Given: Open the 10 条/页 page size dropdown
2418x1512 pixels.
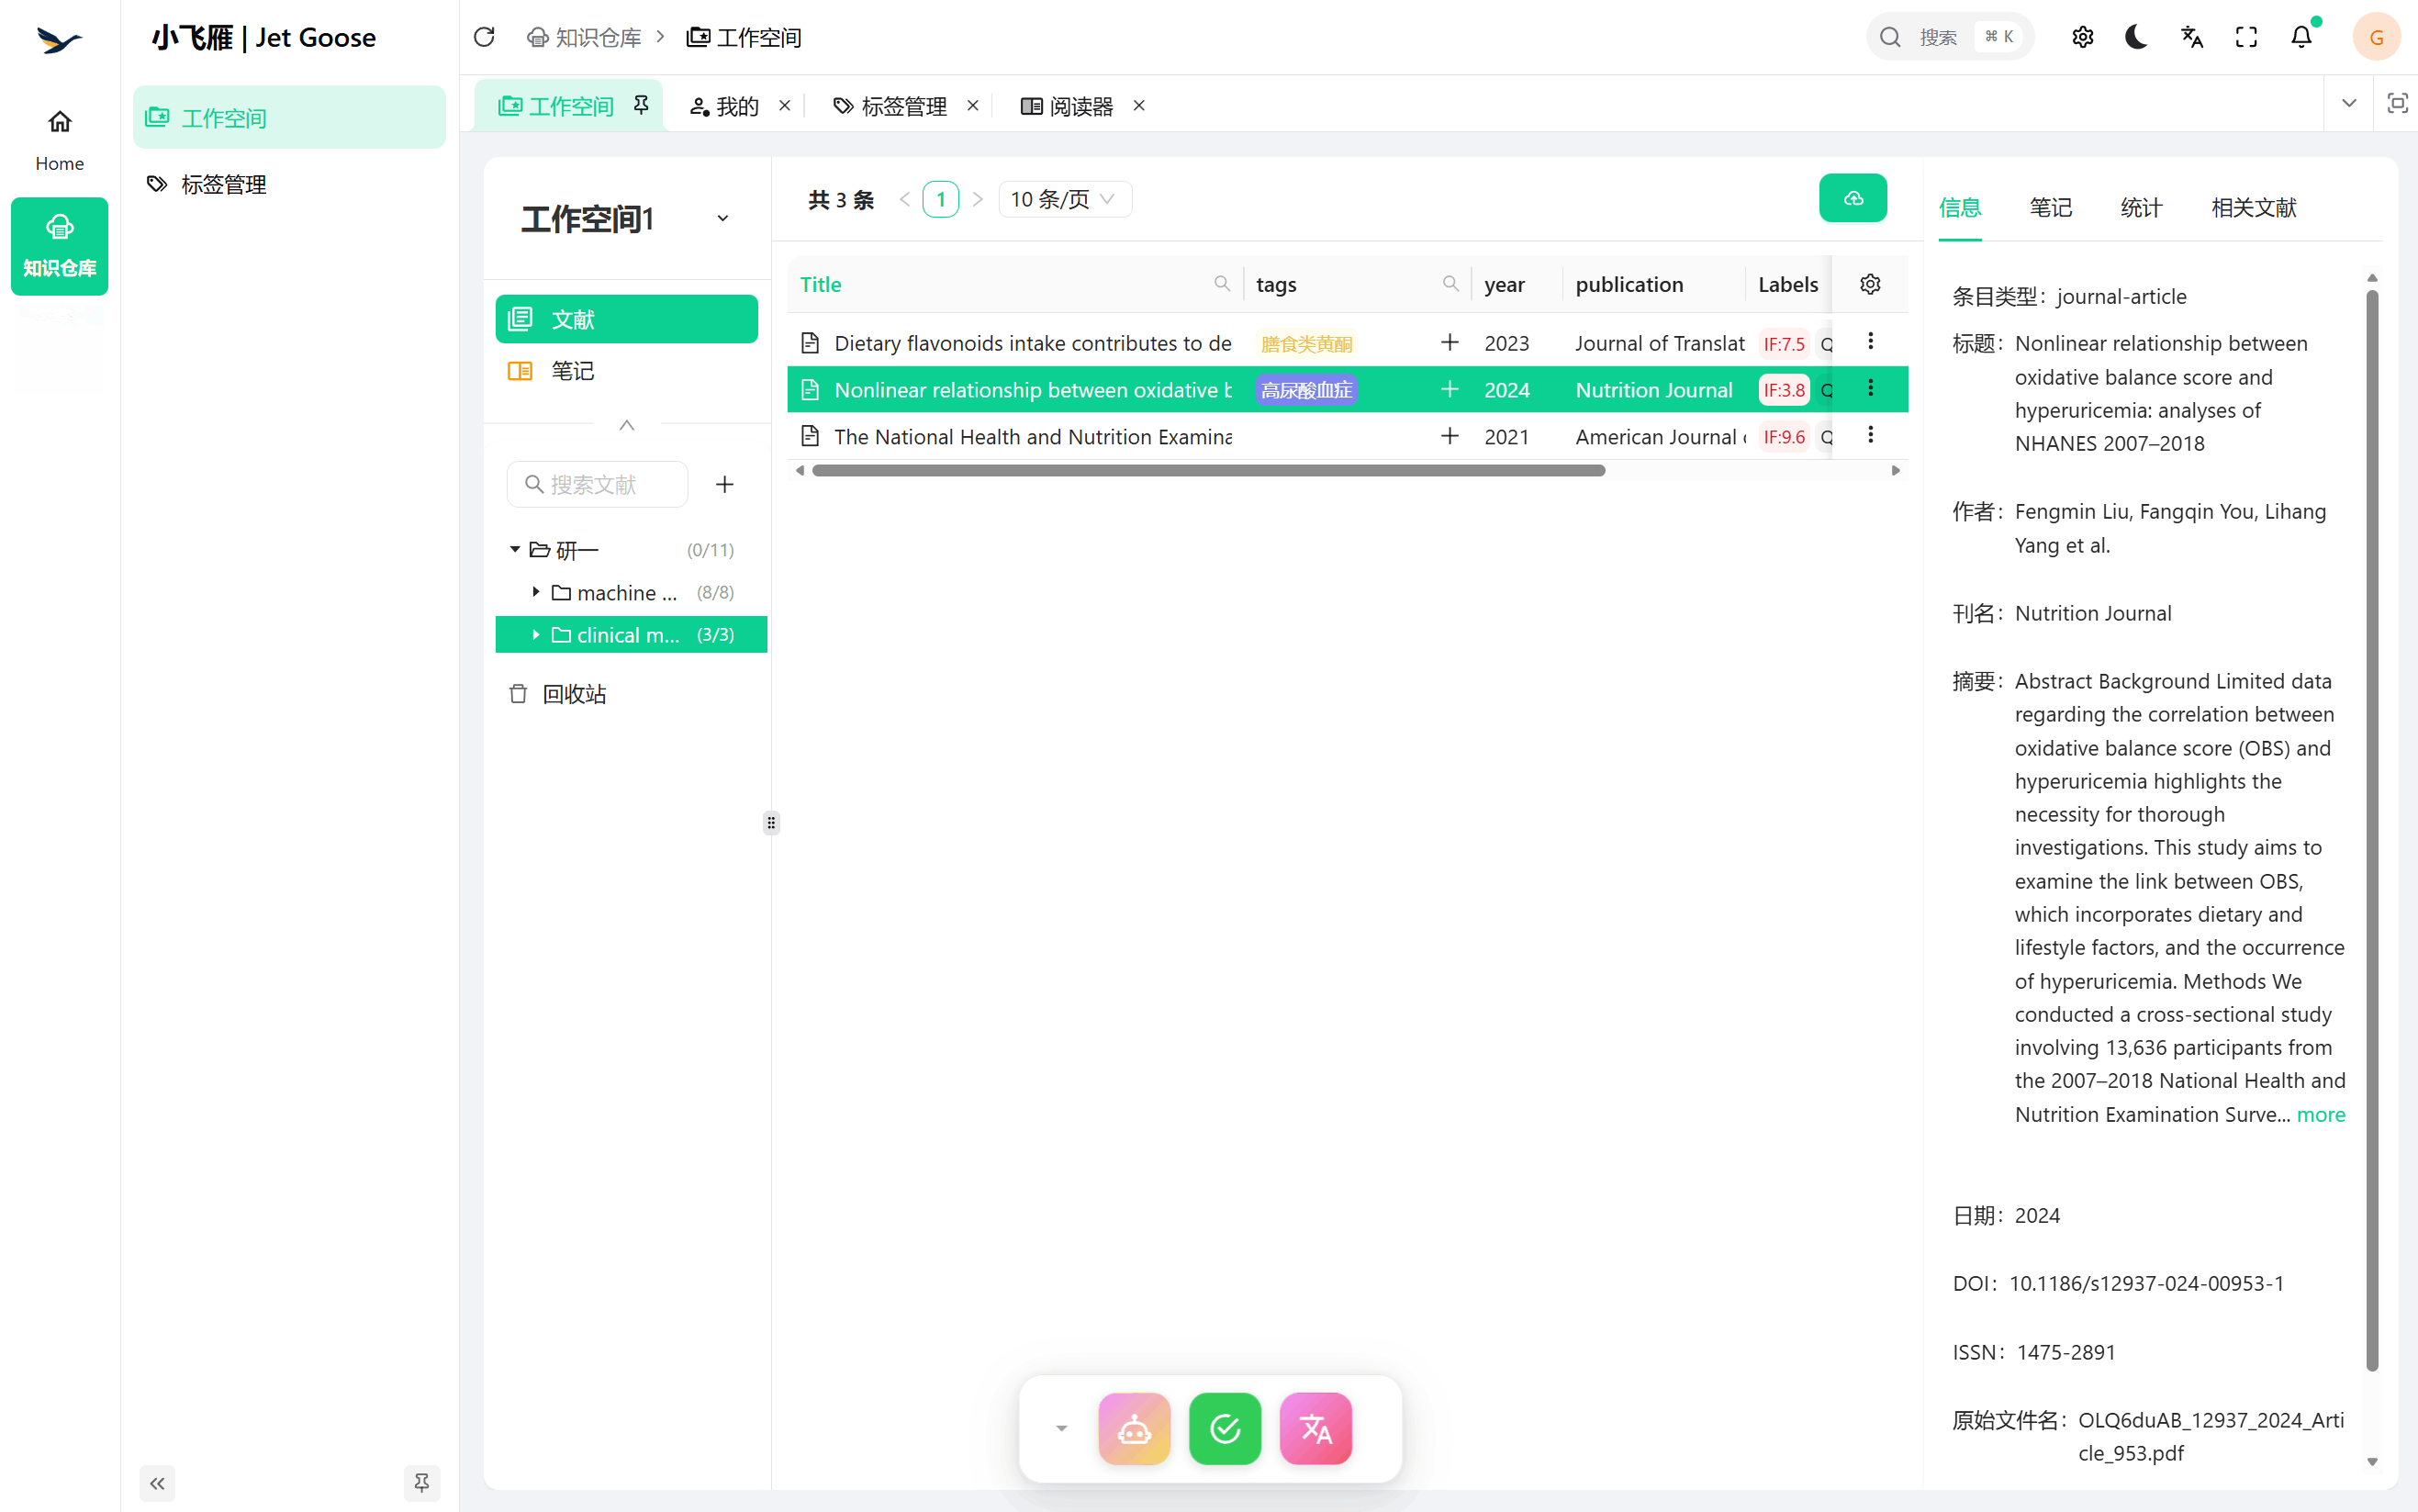Looking at the screenshot, I should (x=1064, y=199).
